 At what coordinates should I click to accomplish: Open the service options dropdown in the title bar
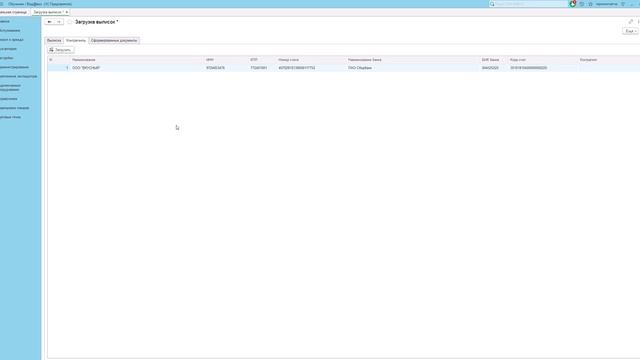623,4
